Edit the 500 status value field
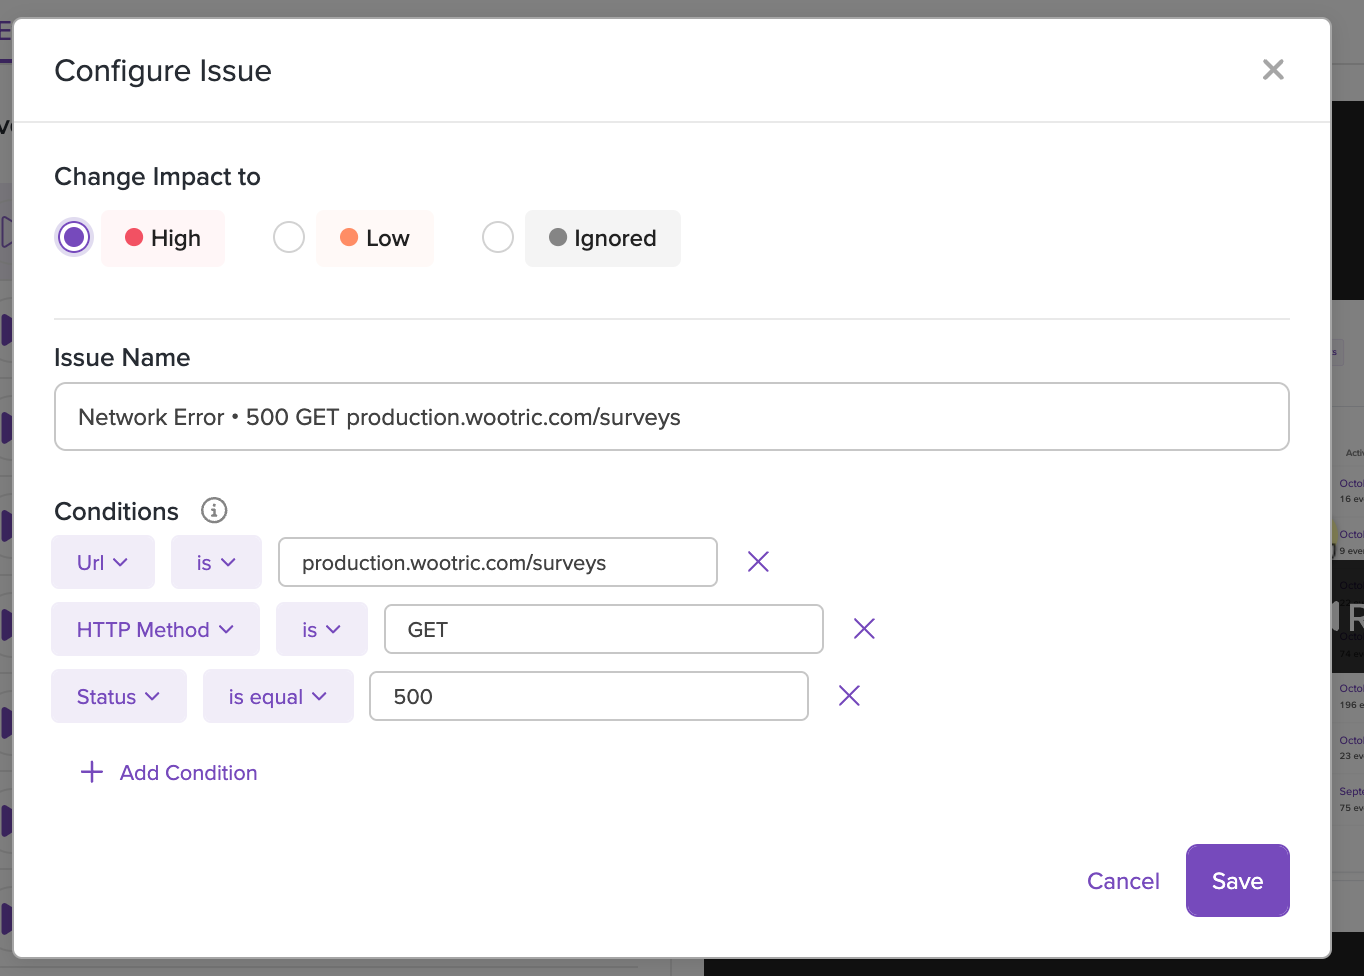 click(x=589, y=696)
